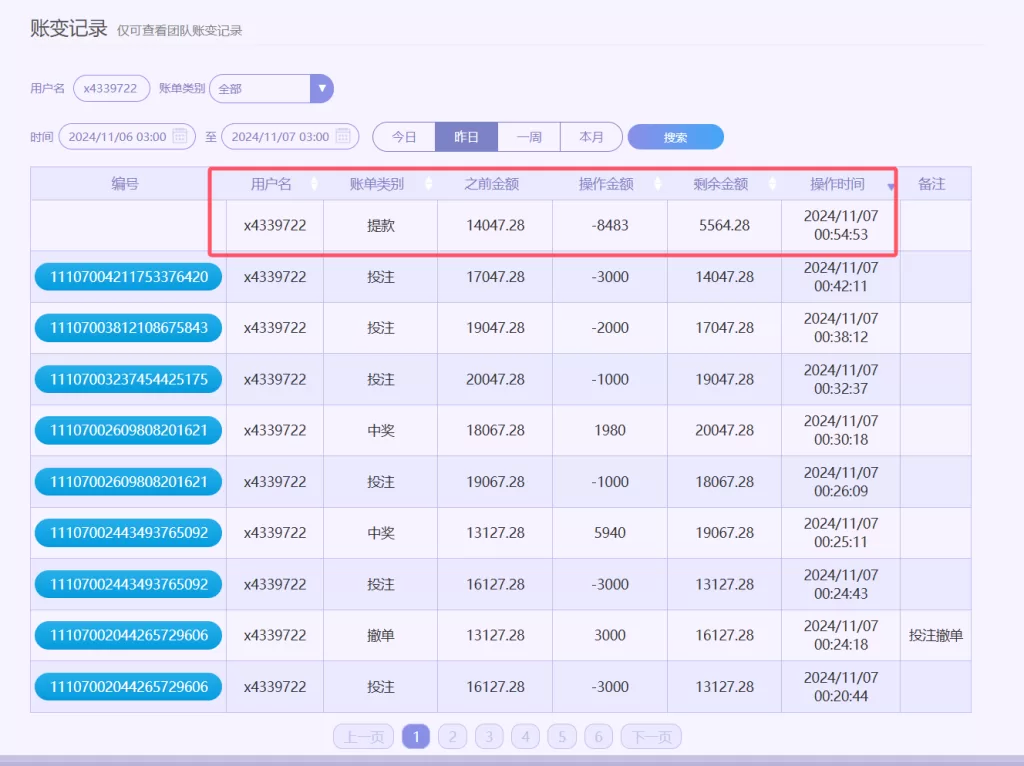Sort by 剩余金额 column arrows

point(773,184)
